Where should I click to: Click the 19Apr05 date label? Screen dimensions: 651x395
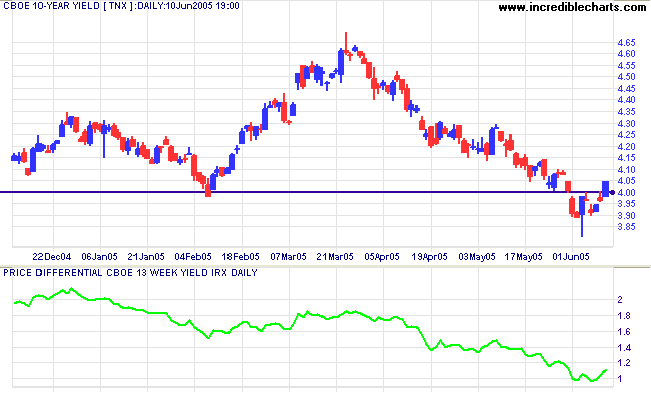[429, 257]
